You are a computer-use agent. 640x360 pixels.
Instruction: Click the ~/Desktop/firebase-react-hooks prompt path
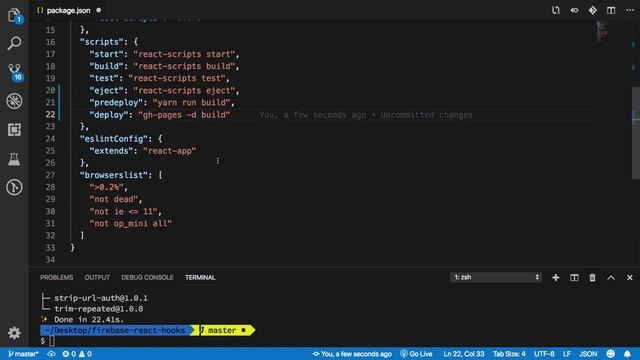pos(115,330)
